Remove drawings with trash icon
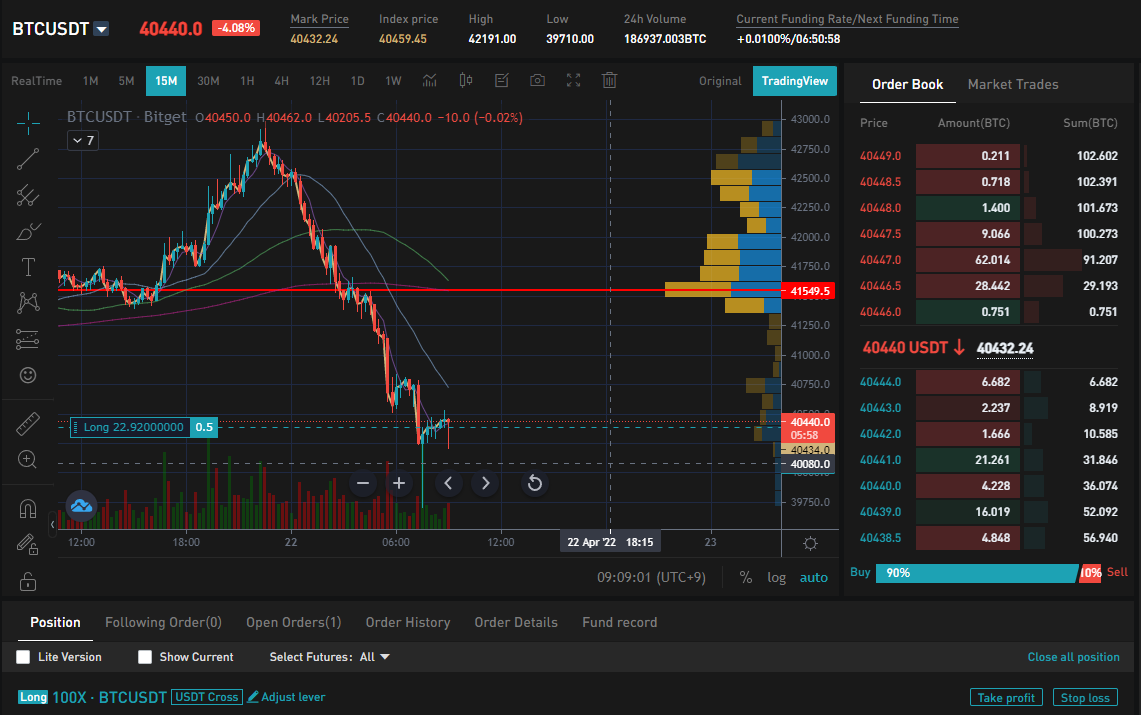1141x715 pixels. point(610,81)
